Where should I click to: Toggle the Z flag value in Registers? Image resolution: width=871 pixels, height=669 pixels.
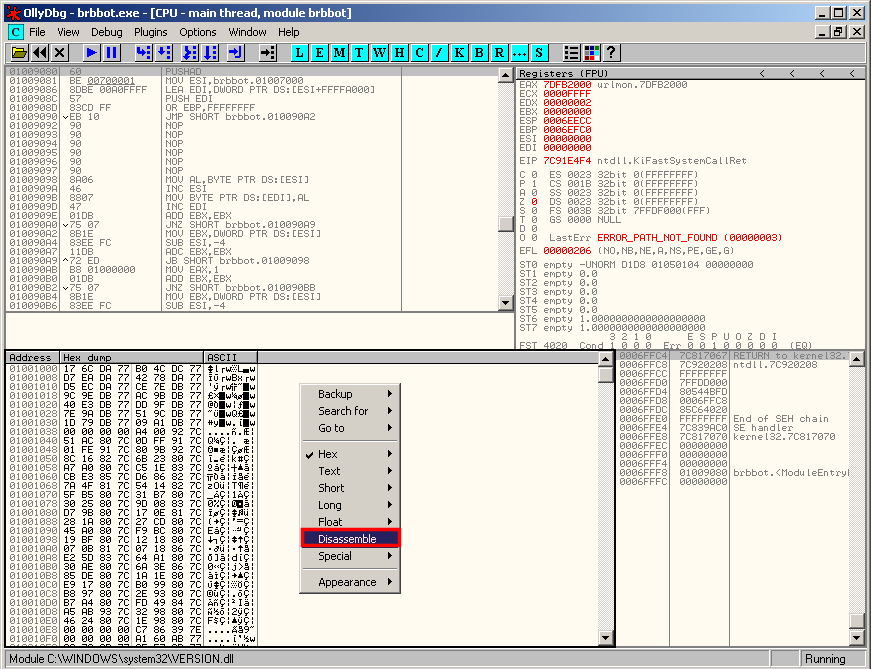(x=533, y=201)
